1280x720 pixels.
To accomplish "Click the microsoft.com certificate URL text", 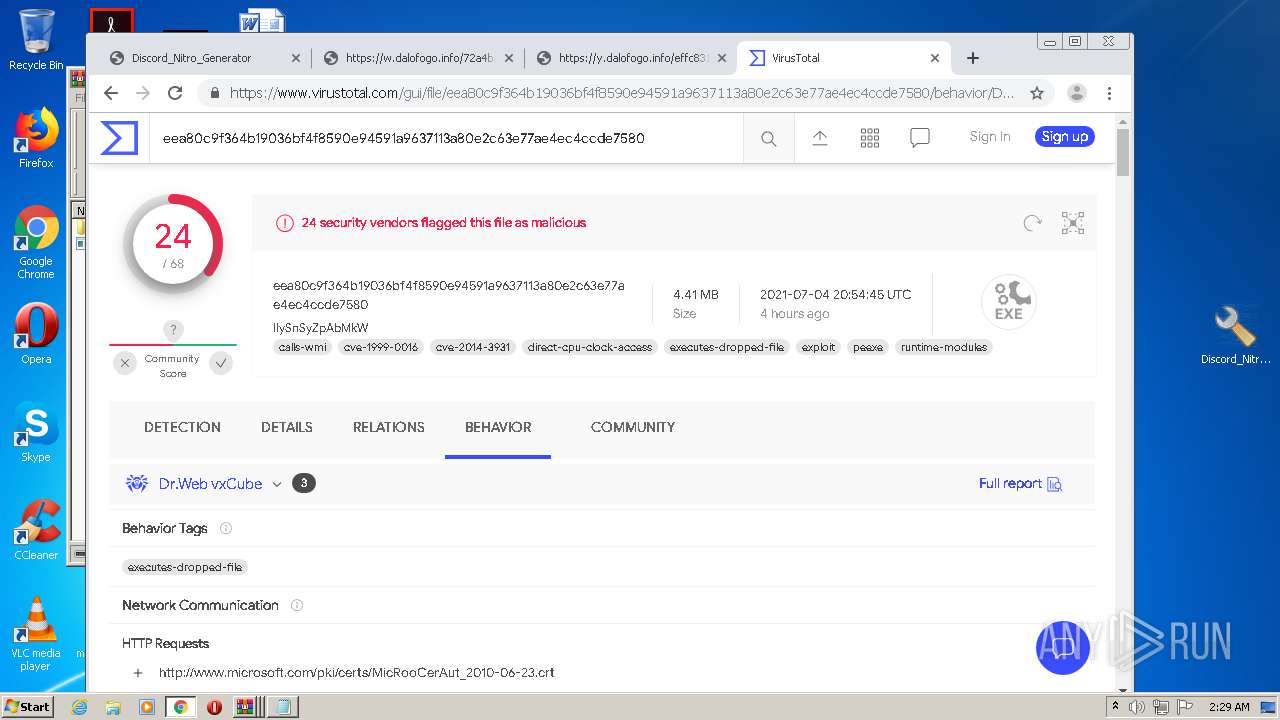I will 357,672.
